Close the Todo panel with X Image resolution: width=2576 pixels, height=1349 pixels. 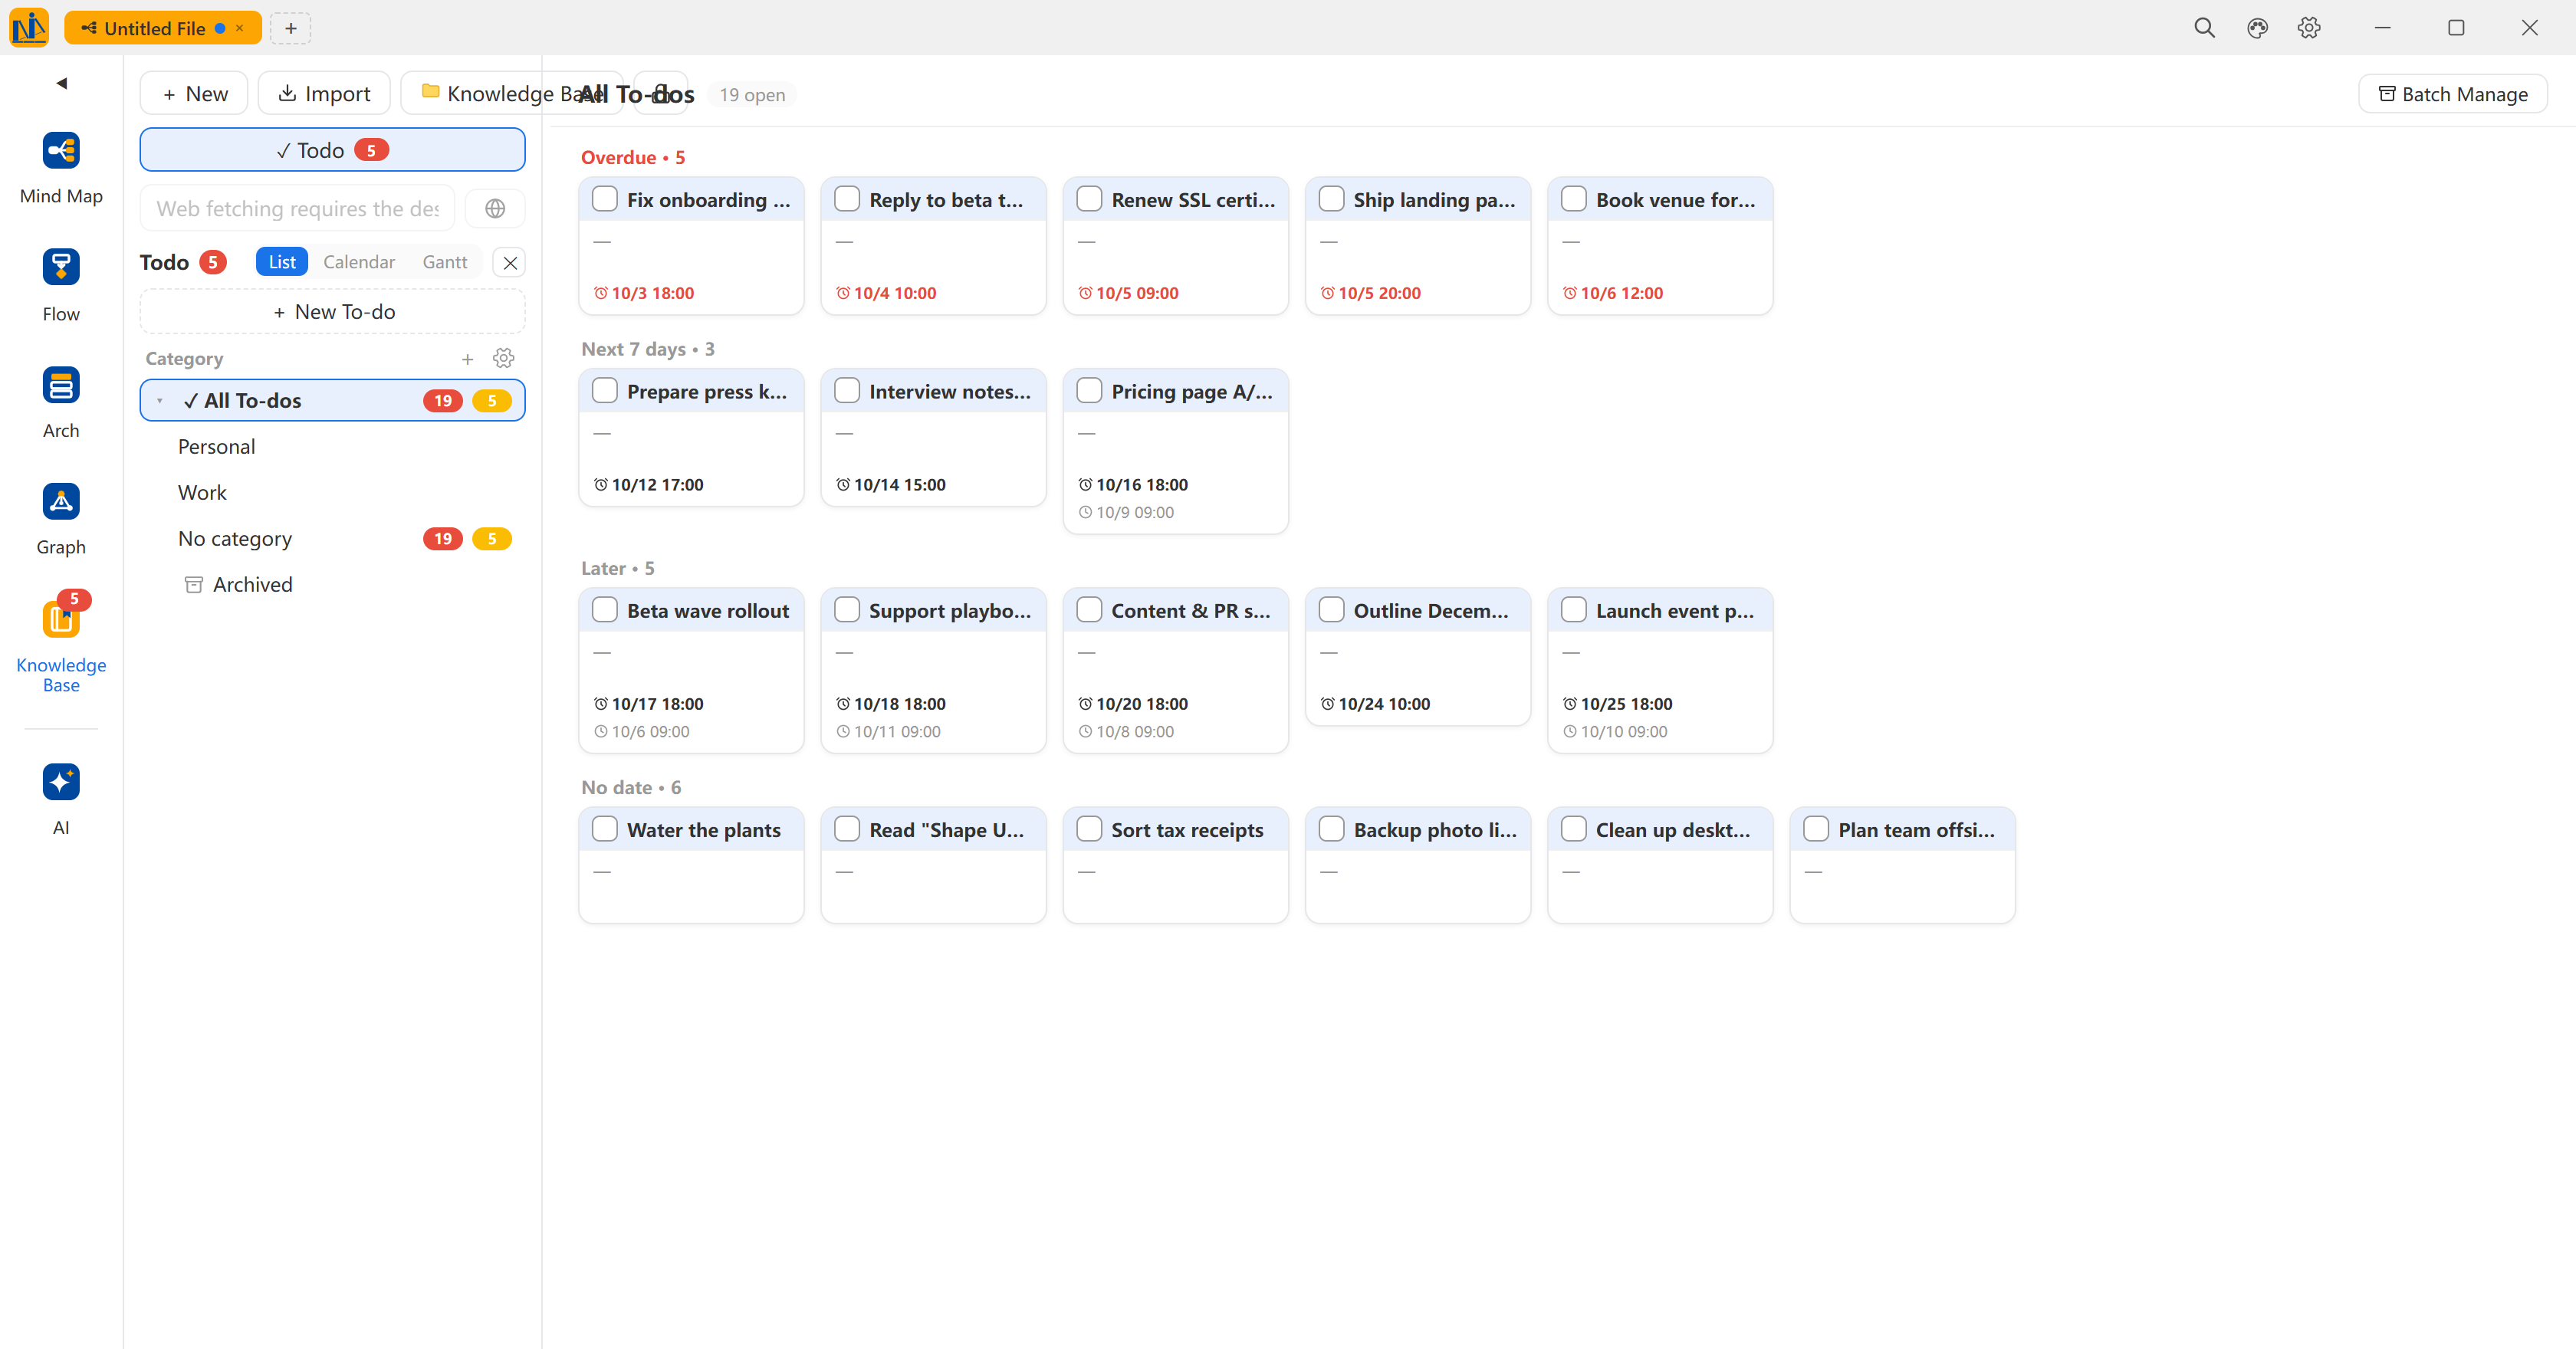[510, 263]
